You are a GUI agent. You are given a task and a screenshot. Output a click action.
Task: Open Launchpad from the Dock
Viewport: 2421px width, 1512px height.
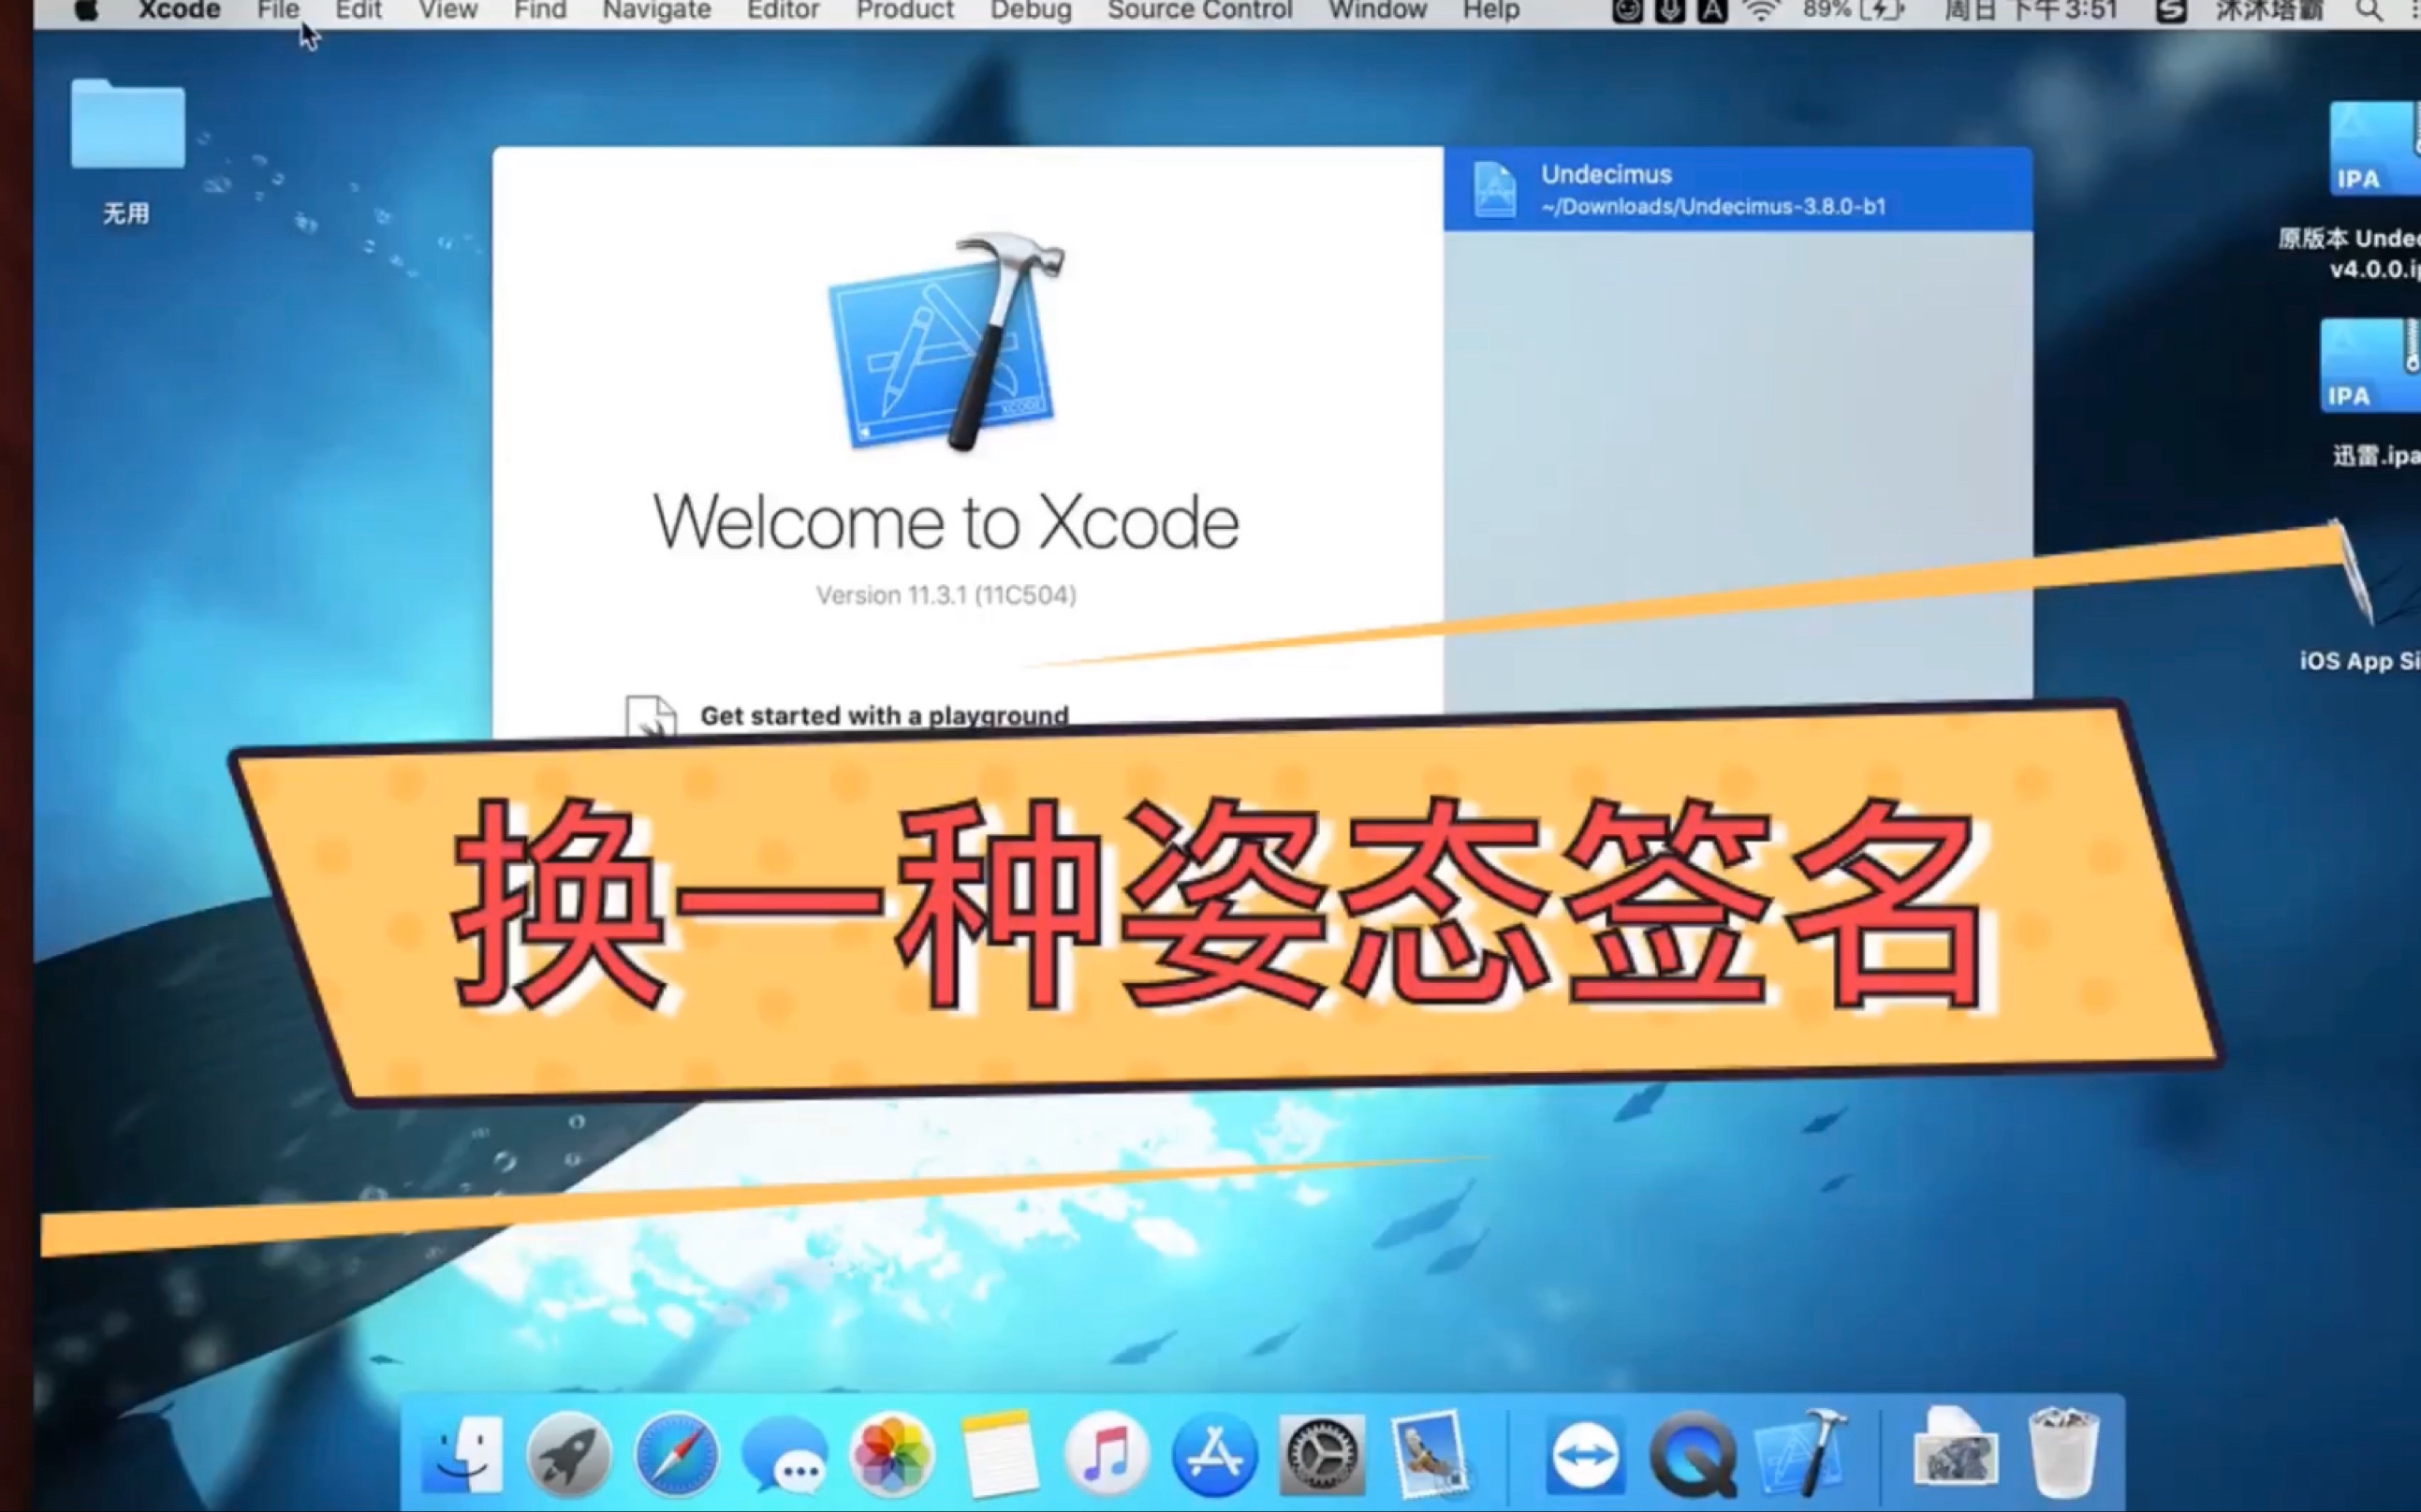coord(569,1454)
